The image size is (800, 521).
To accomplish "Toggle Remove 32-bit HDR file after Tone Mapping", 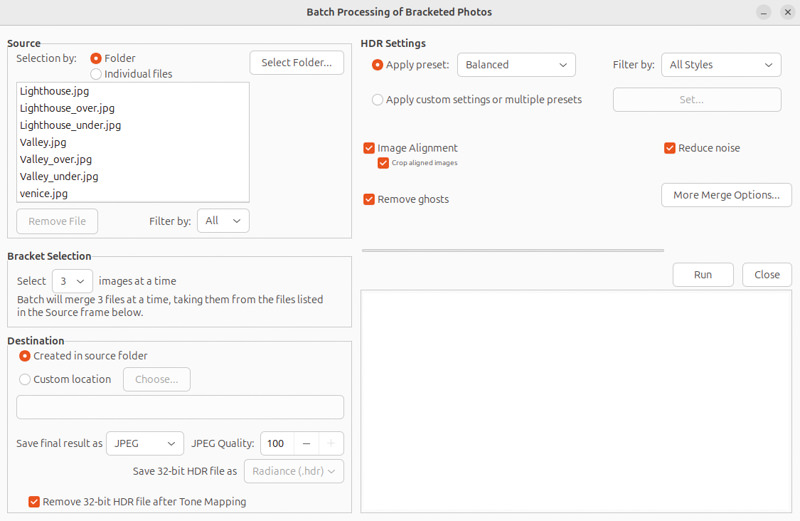I will click(x=34, y=502).
